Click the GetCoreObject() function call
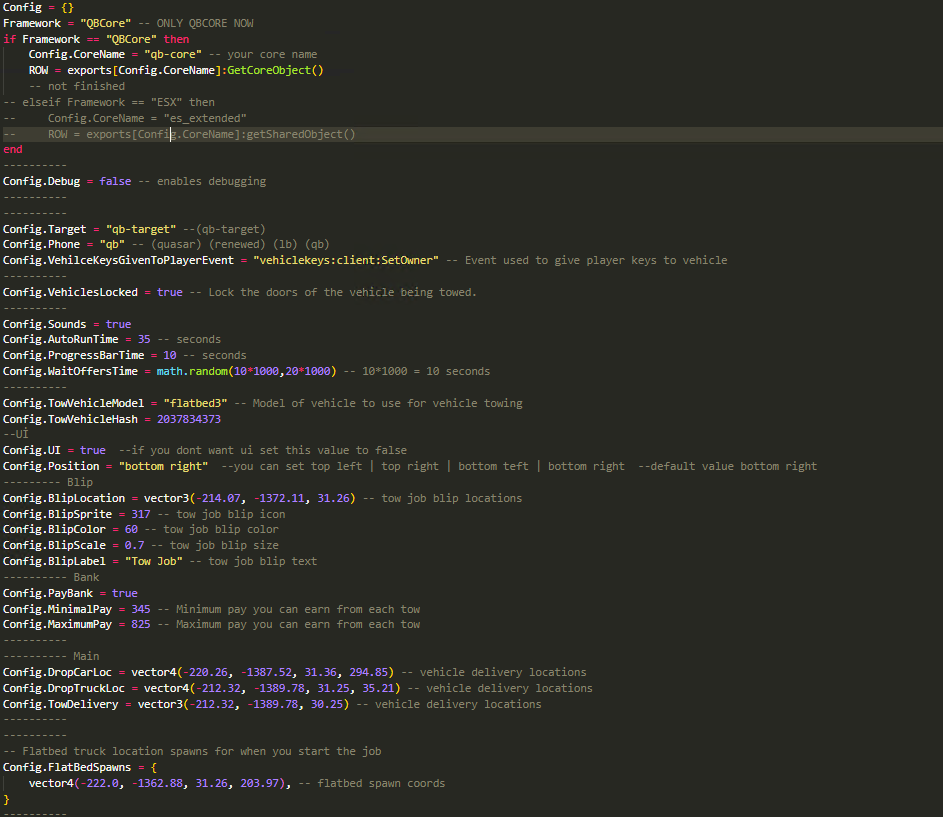 click(280, 70)
